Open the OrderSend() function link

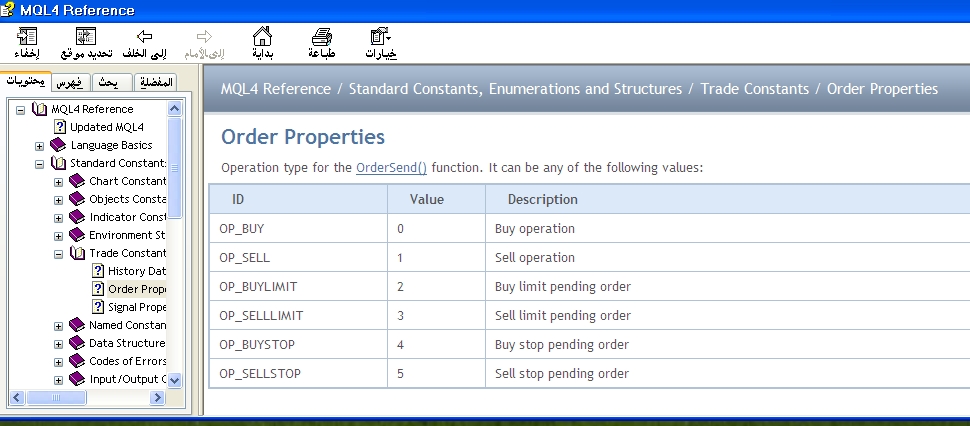click(391, 167)
